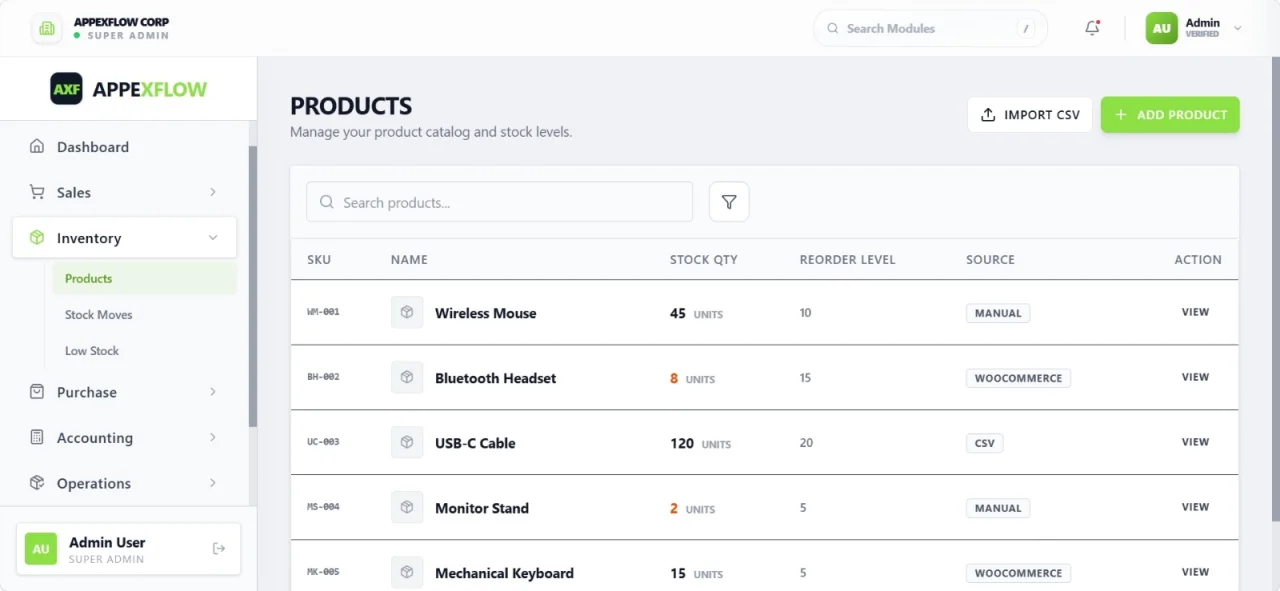Collapse the Inventory menu chevron
This screenshot has width=1280, height=591.
point(213,238)
